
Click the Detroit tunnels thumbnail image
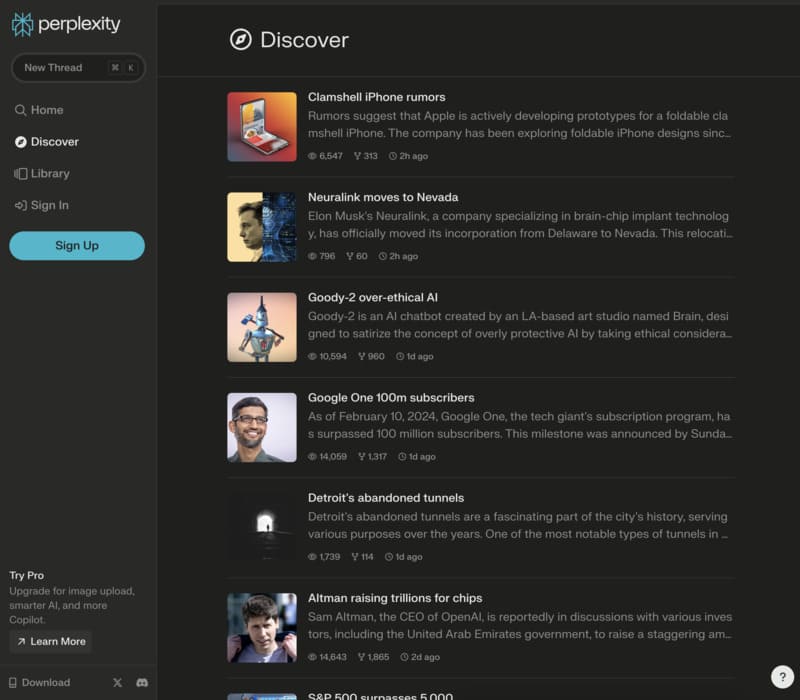click(262, 527)
